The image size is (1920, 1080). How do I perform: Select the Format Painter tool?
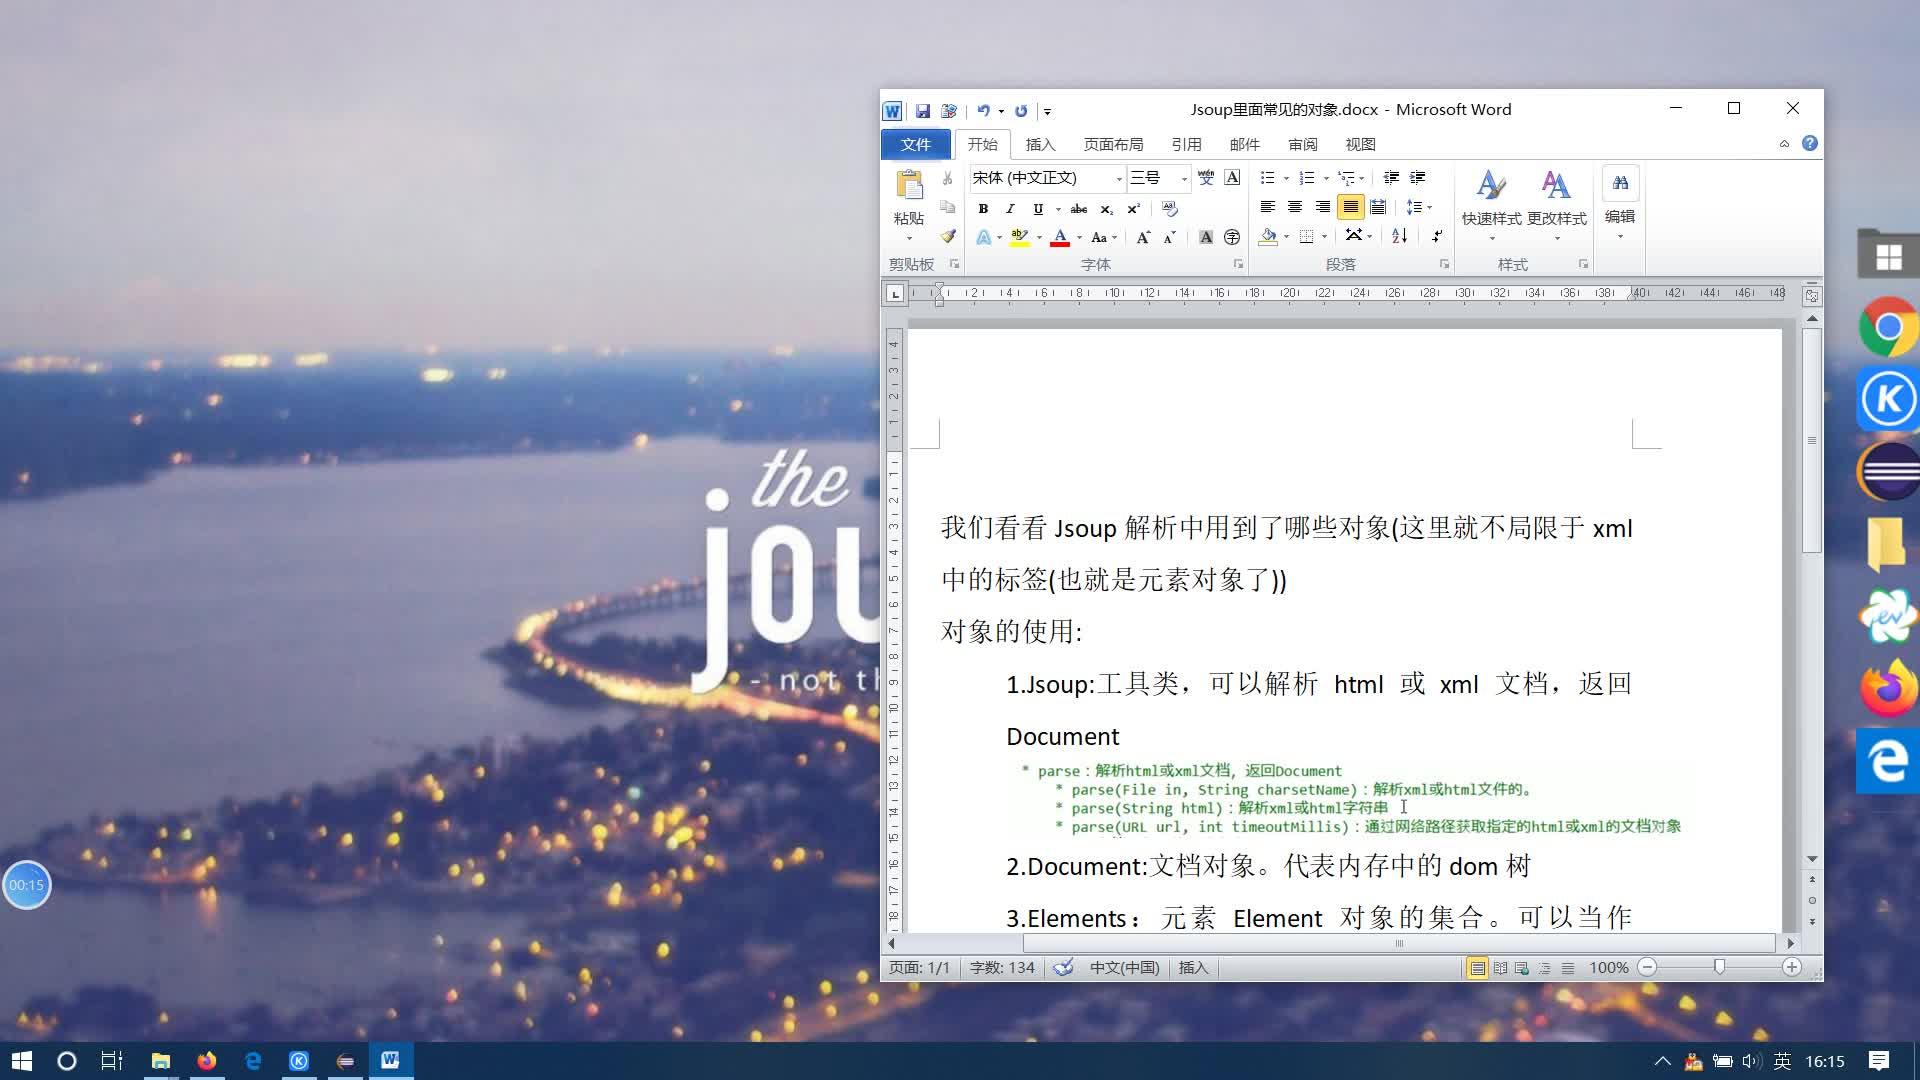(948, 237)
